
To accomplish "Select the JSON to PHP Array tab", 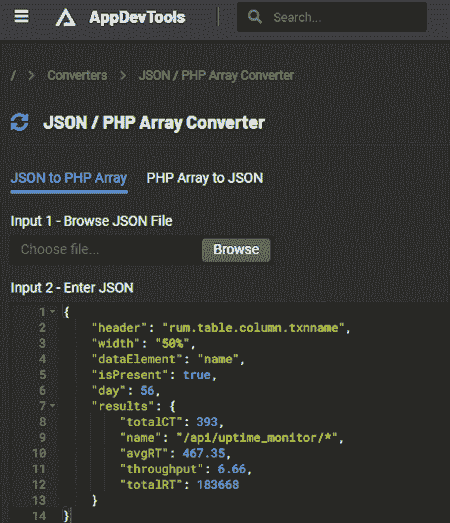I will [x=69, y=178].
